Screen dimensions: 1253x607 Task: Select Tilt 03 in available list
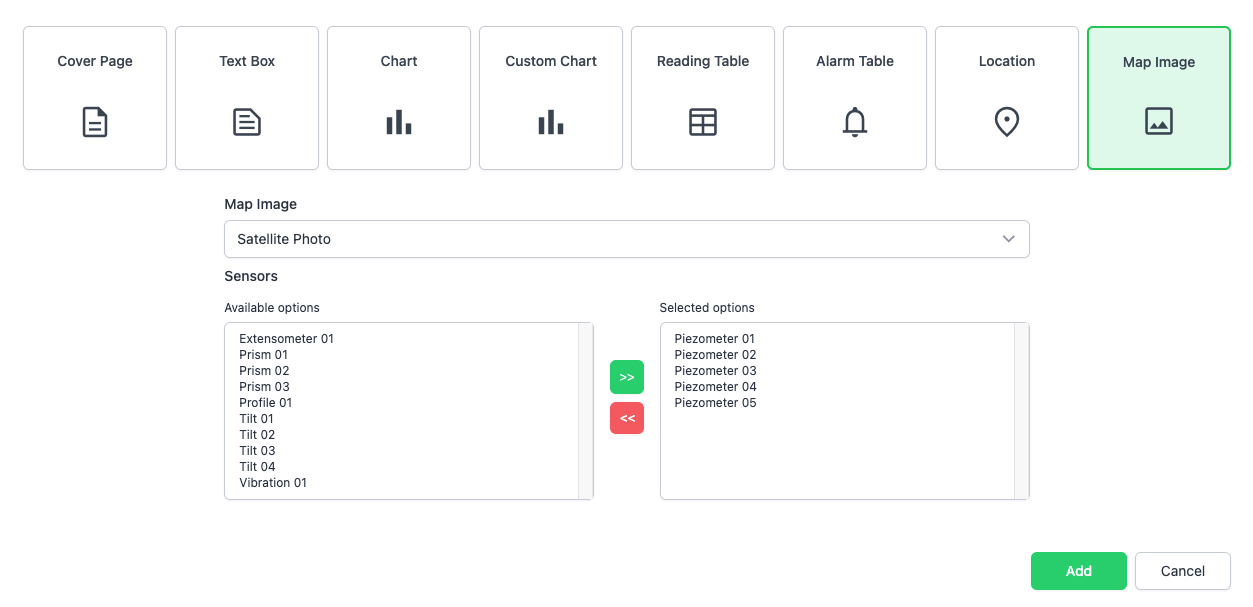[257, 451]
